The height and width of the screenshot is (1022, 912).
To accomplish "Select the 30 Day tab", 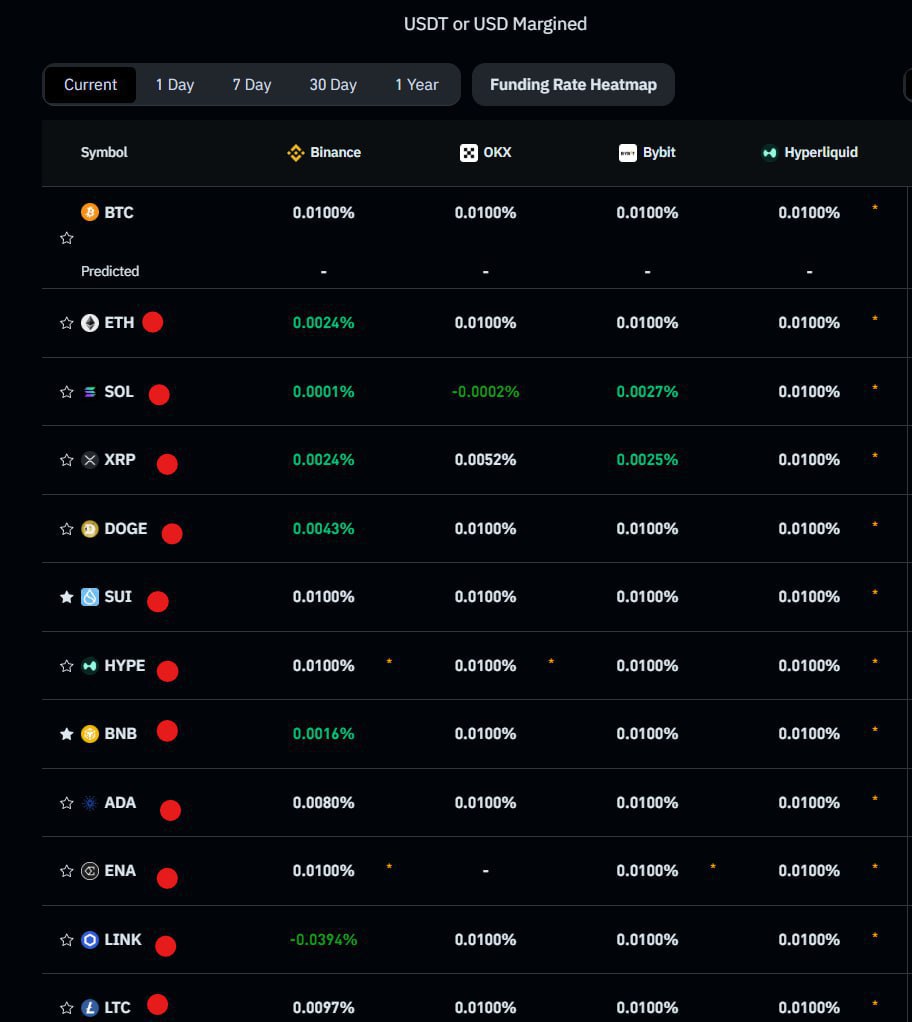I will (x=333, y=85).
